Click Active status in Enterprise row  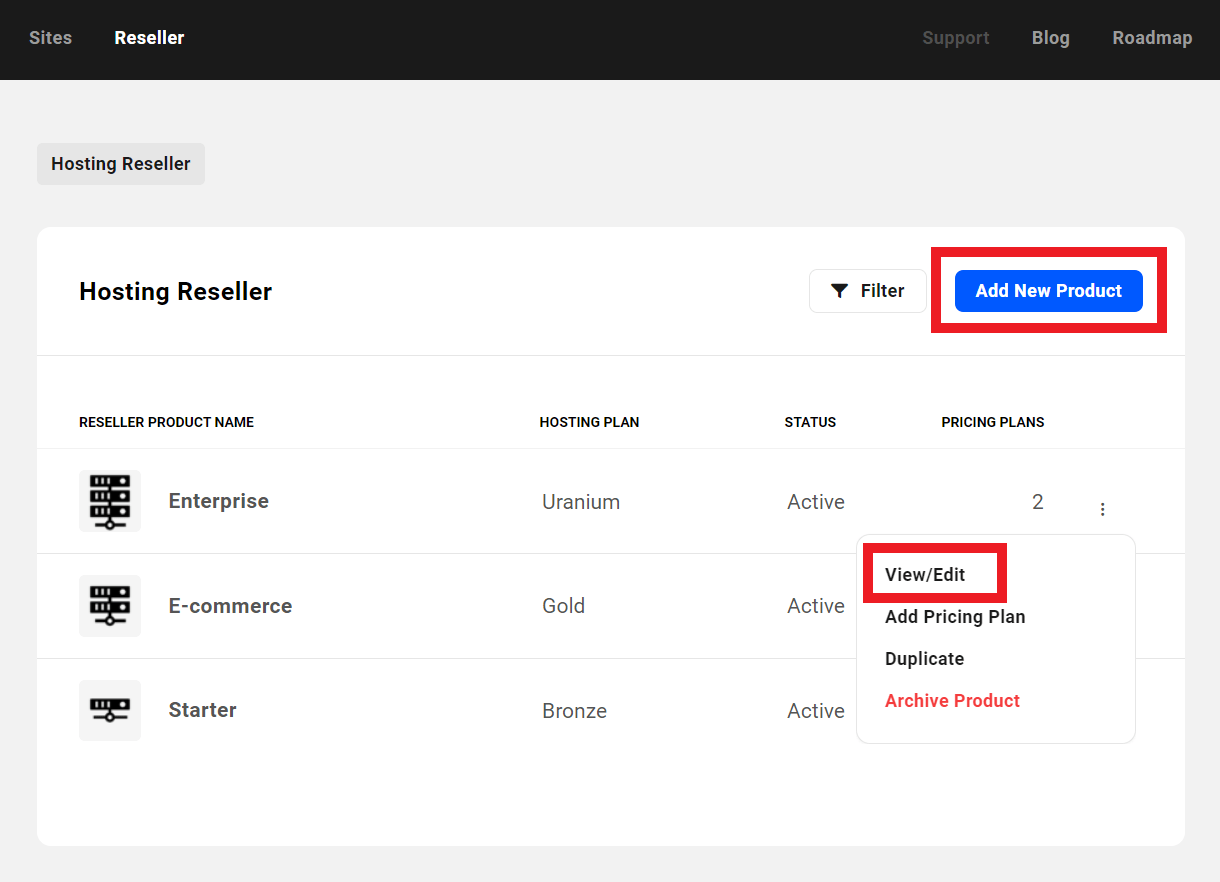pyautogui.click(x=816, y=502)
